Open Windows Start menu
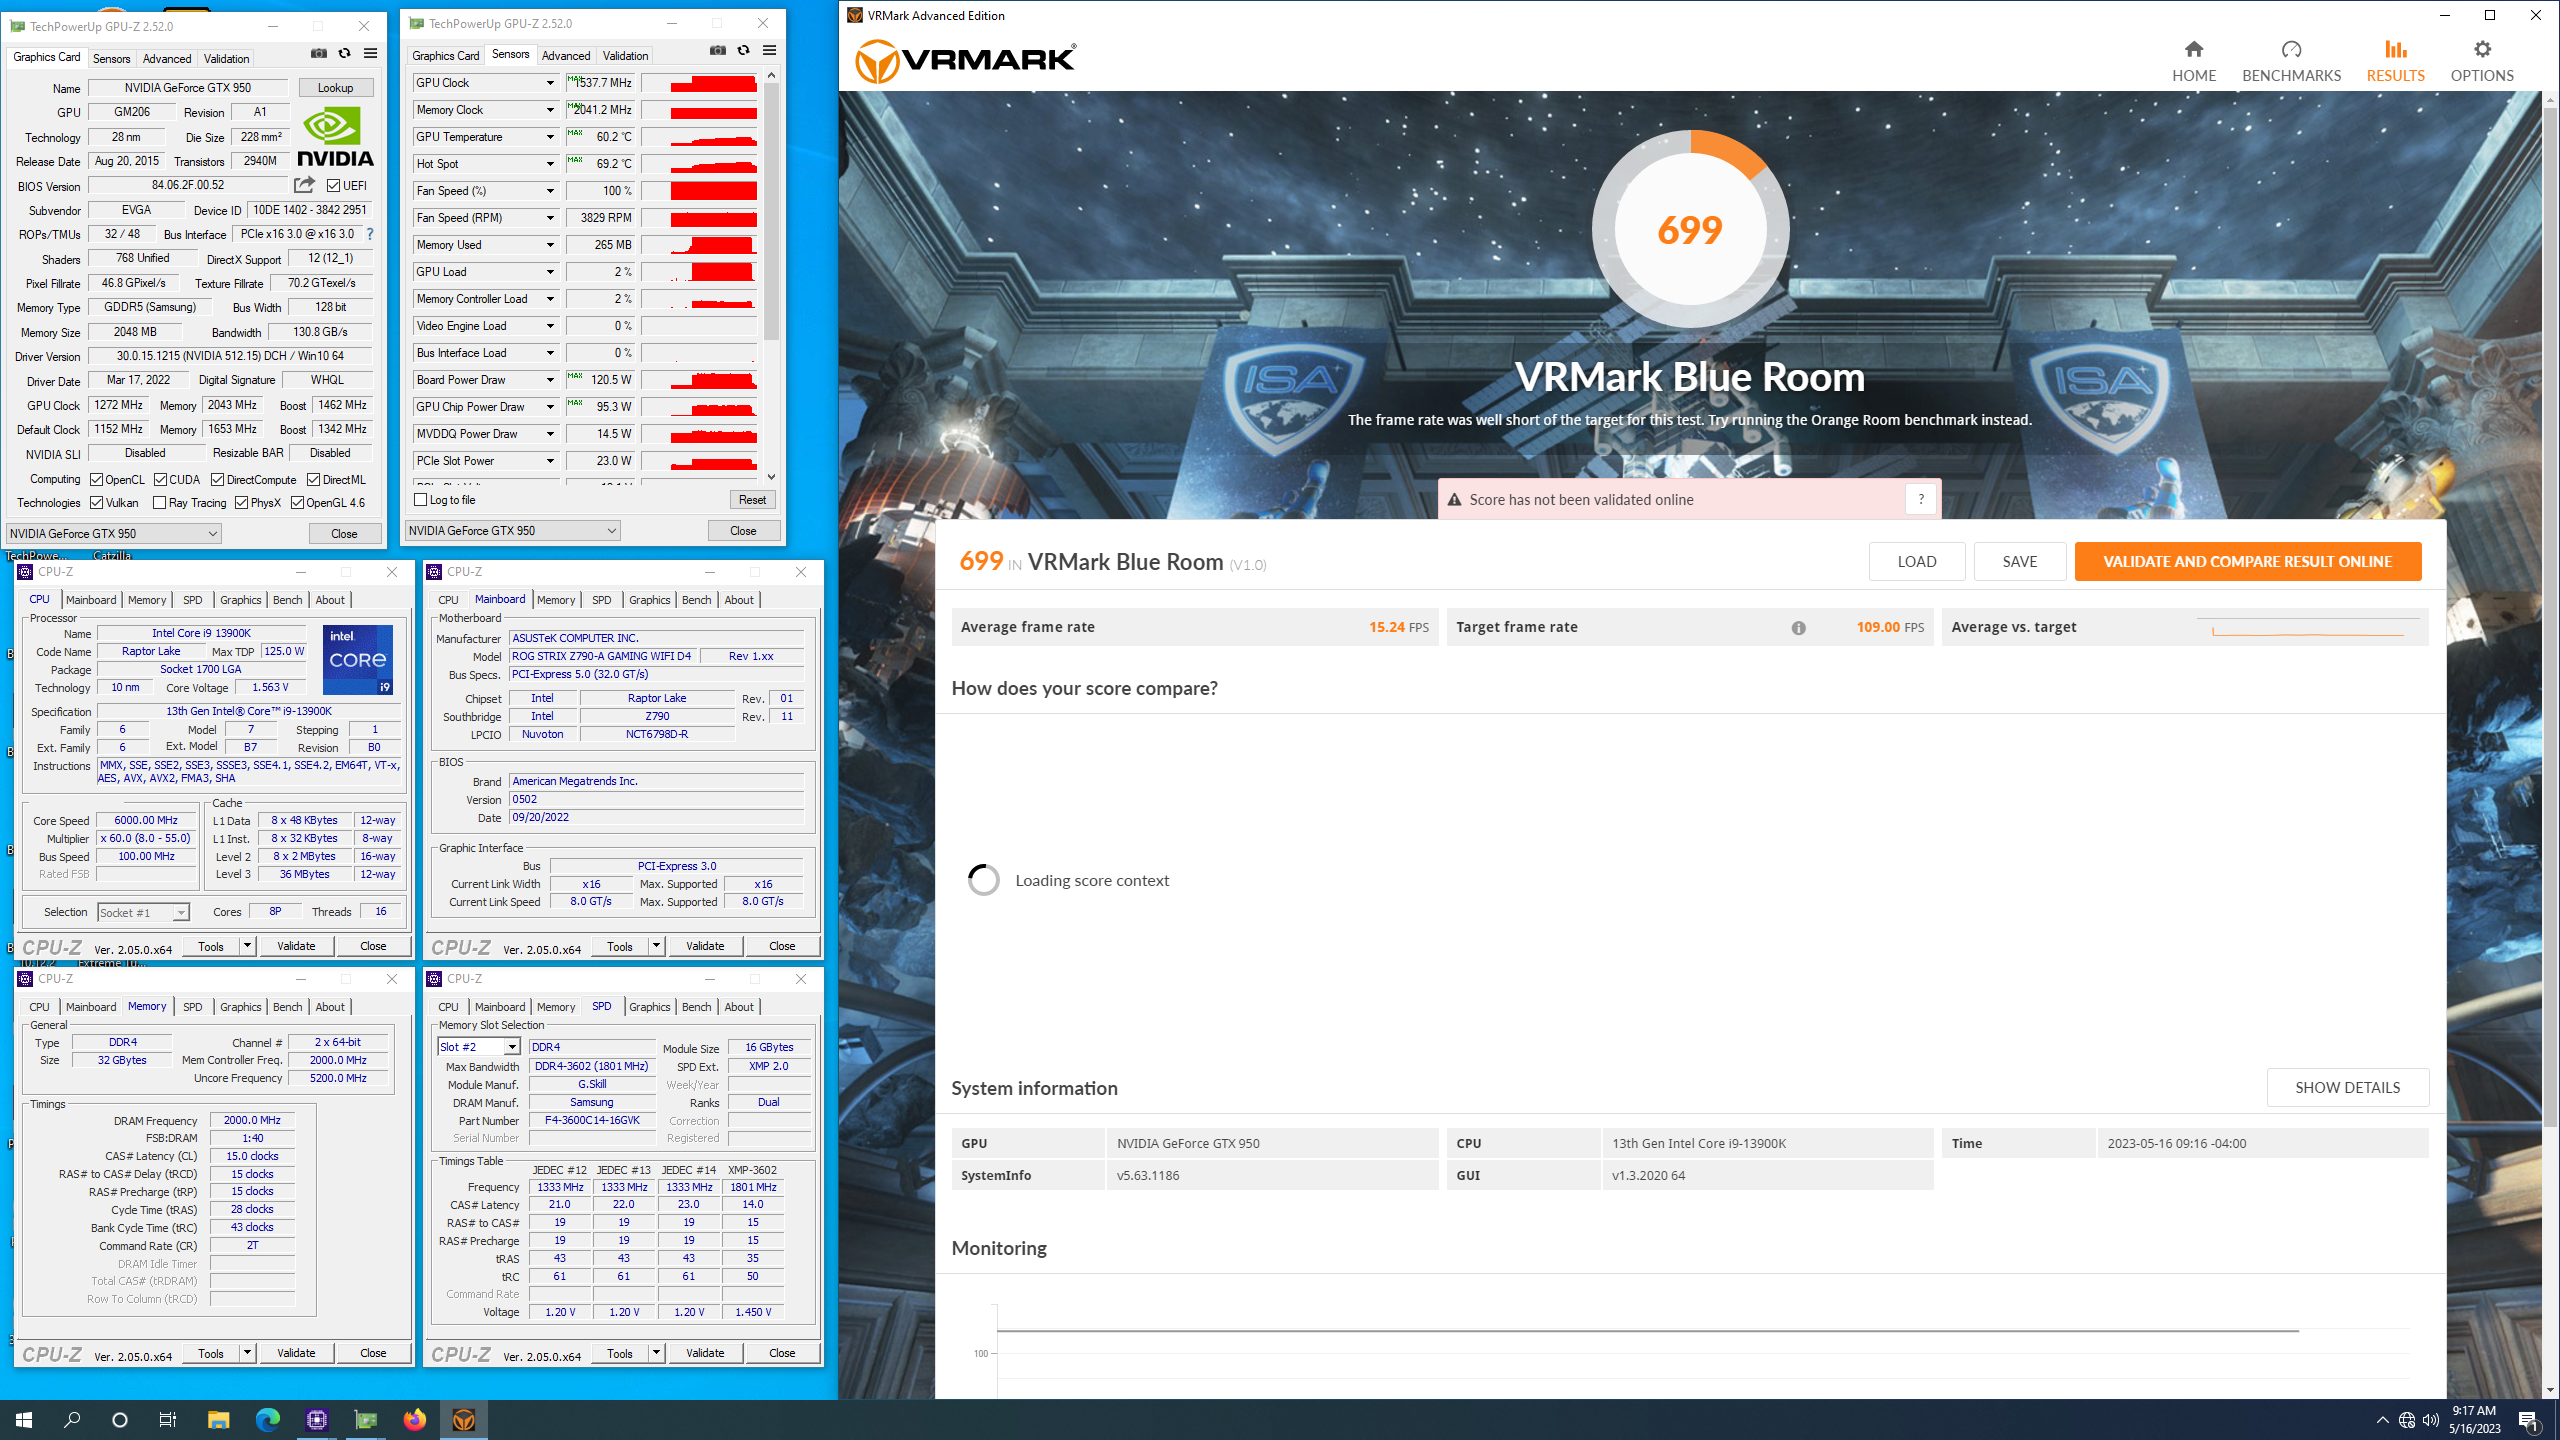The height and width of the screenshot is (1440, 2560). [24, 1419]
